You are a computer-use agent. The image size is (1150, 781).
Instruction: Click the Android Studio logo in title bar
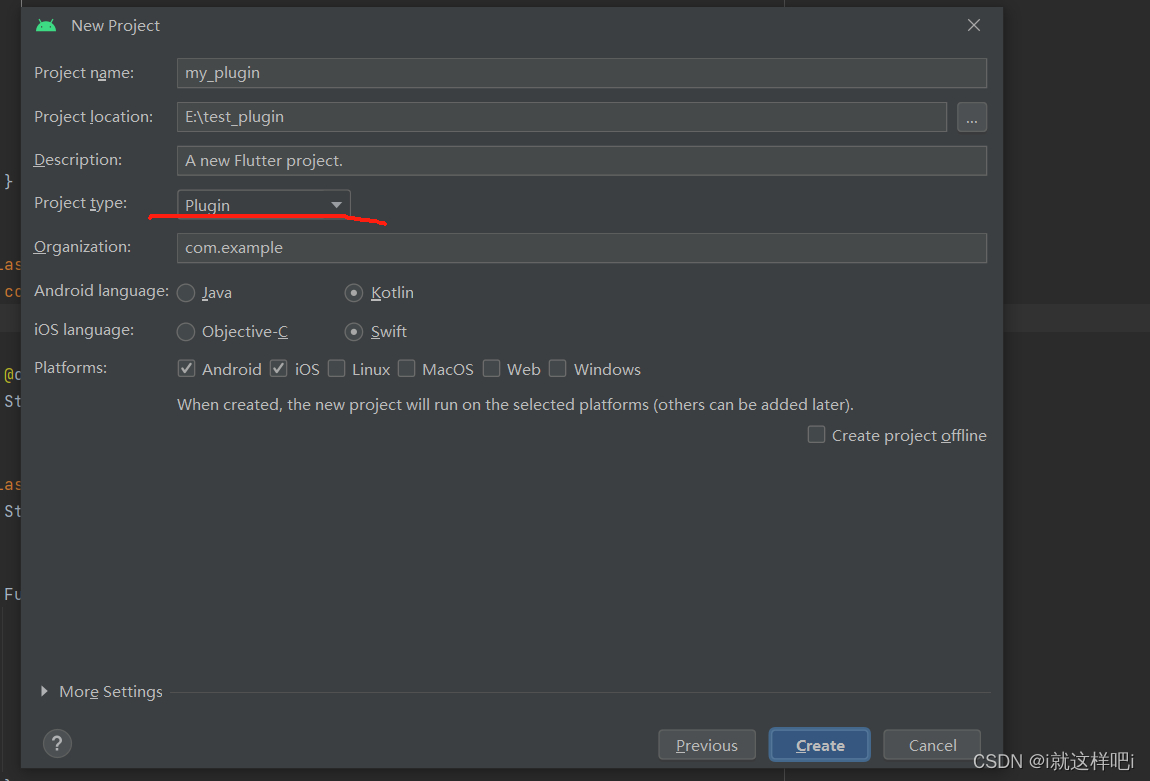(45, 26)
